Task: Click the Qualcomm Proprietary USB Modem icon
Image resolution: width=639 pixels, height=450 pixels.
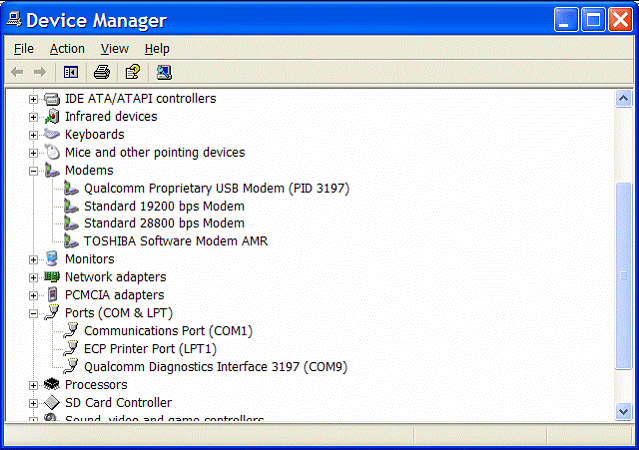Action: coord(71,188)
